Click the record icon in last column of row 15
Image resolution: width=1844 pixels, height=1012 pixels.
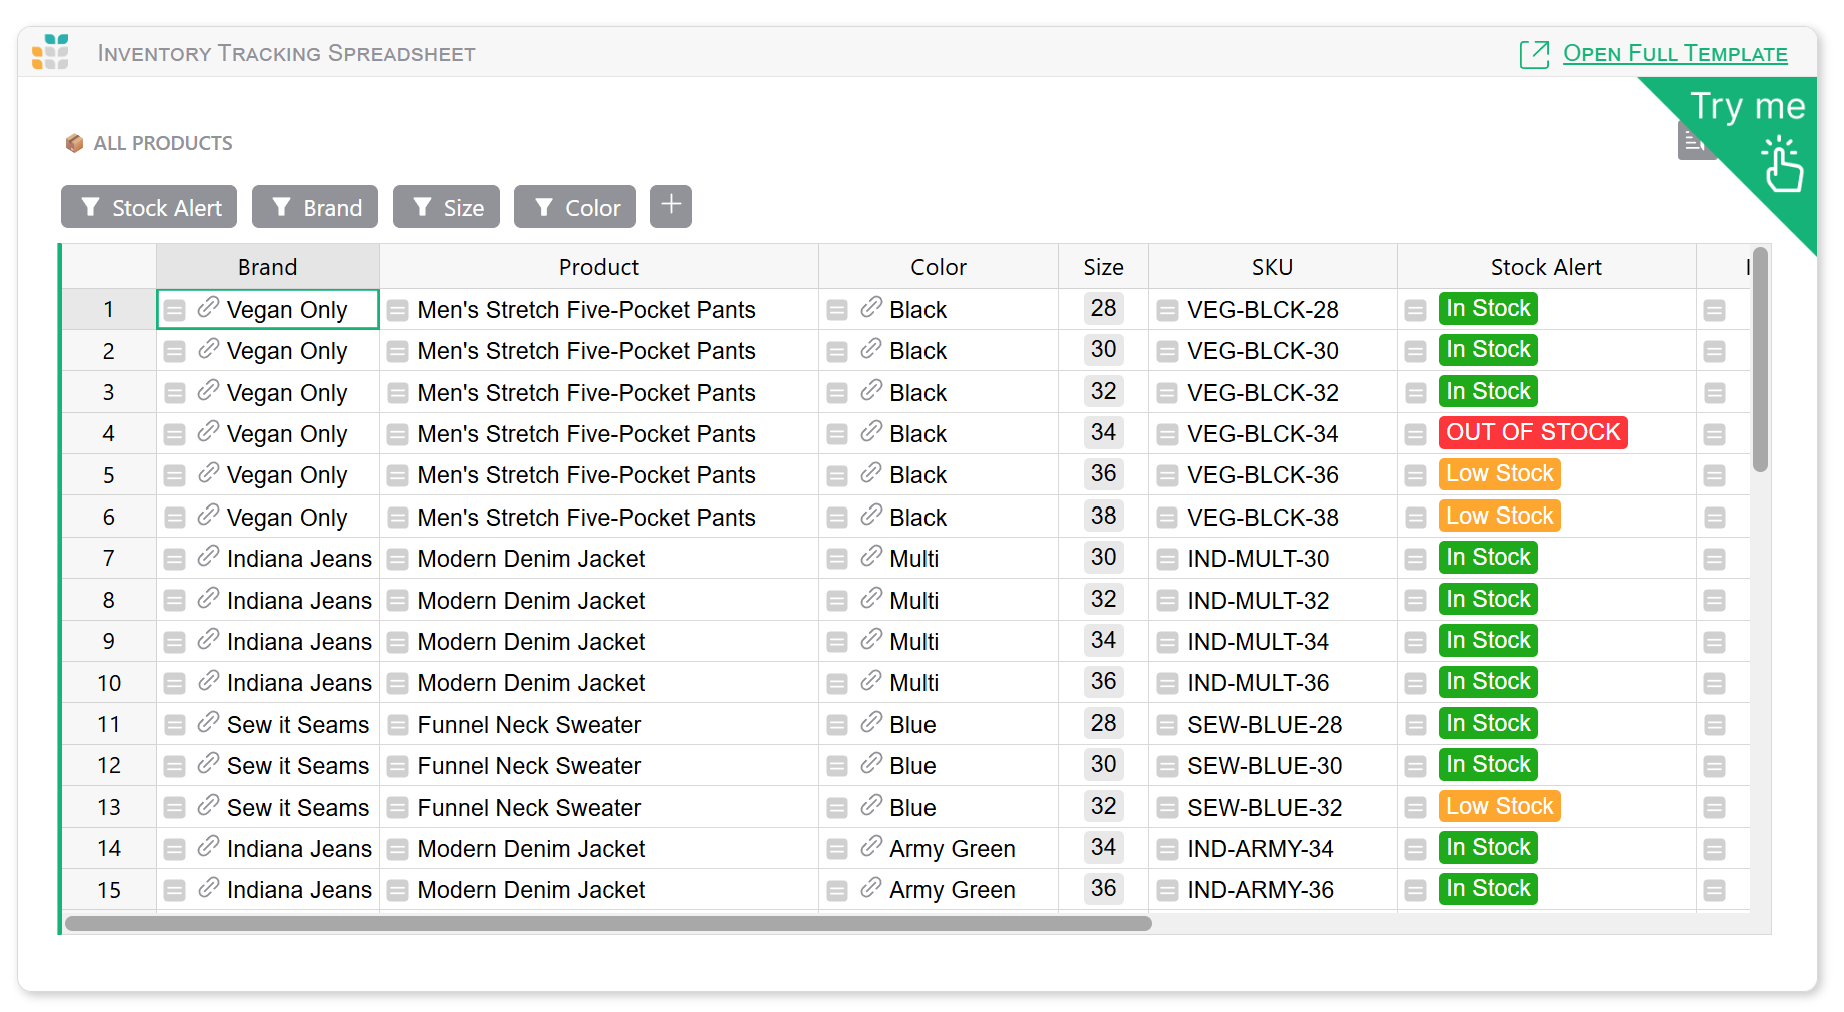[x=1715, y=890]
